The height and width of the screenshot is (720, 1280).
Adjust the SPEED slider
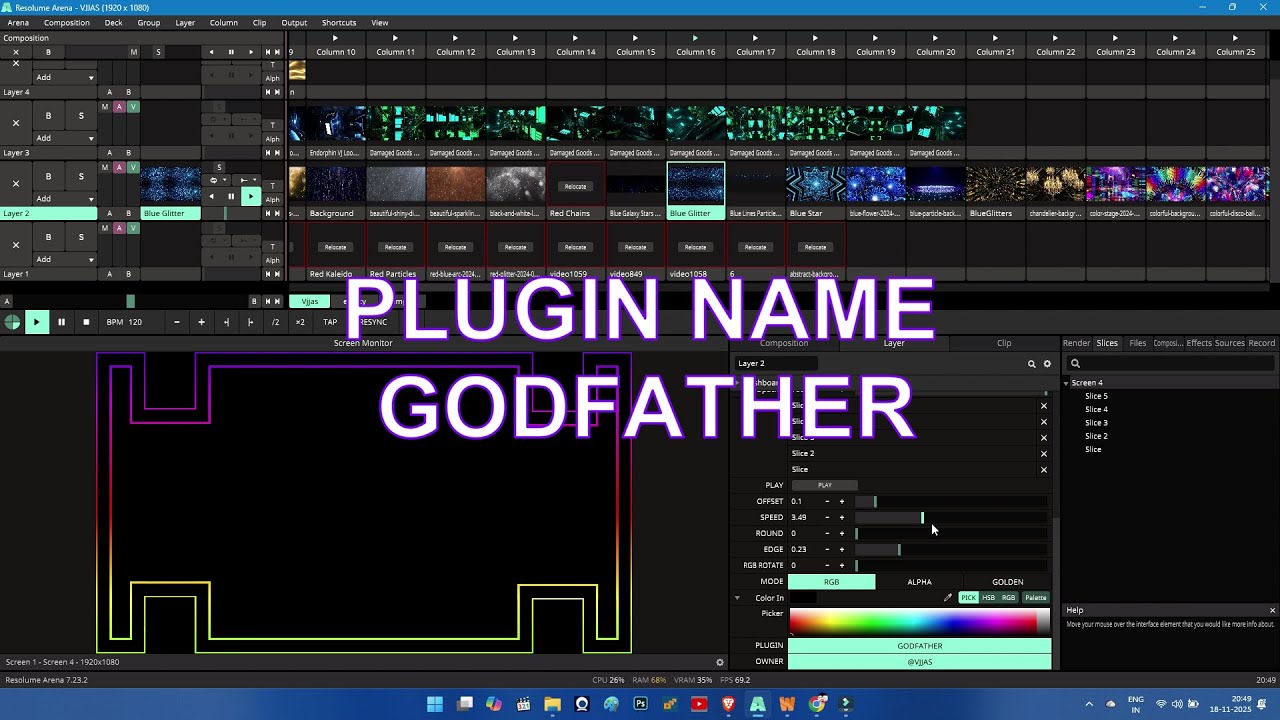[951, 517]
